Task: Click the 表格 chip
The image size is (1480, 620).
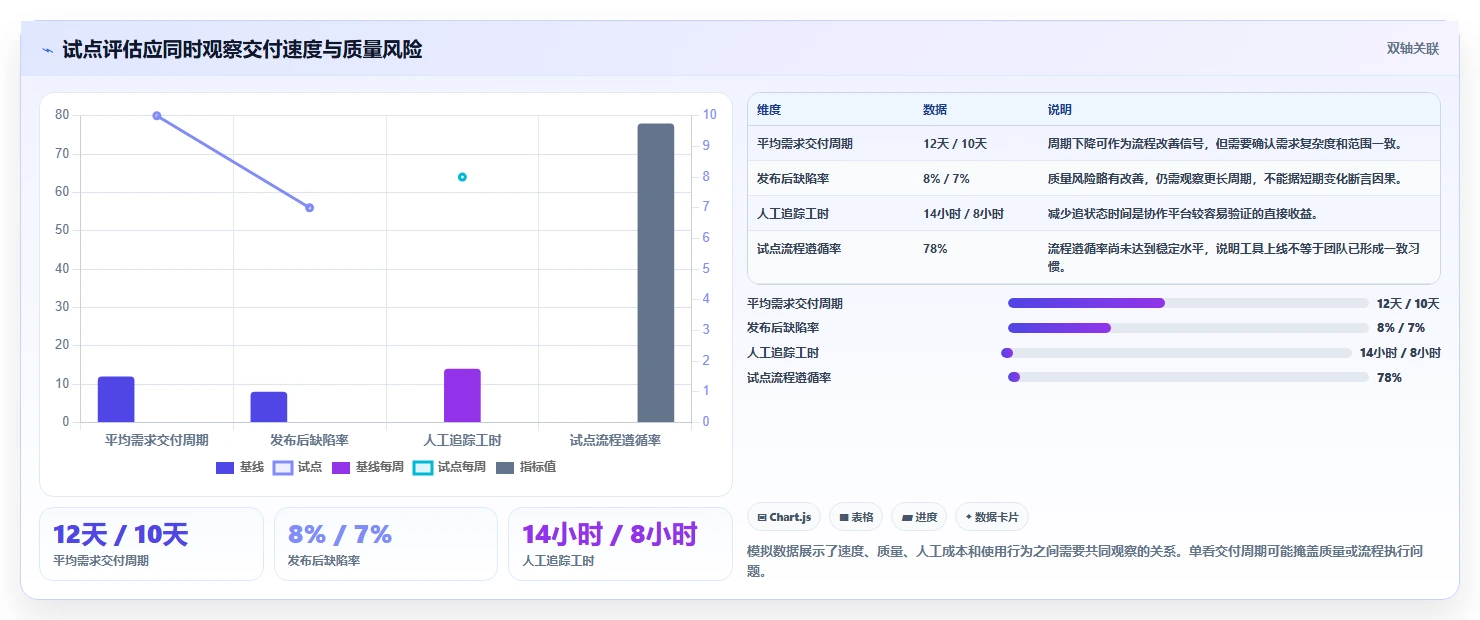Action: (856, 517)
